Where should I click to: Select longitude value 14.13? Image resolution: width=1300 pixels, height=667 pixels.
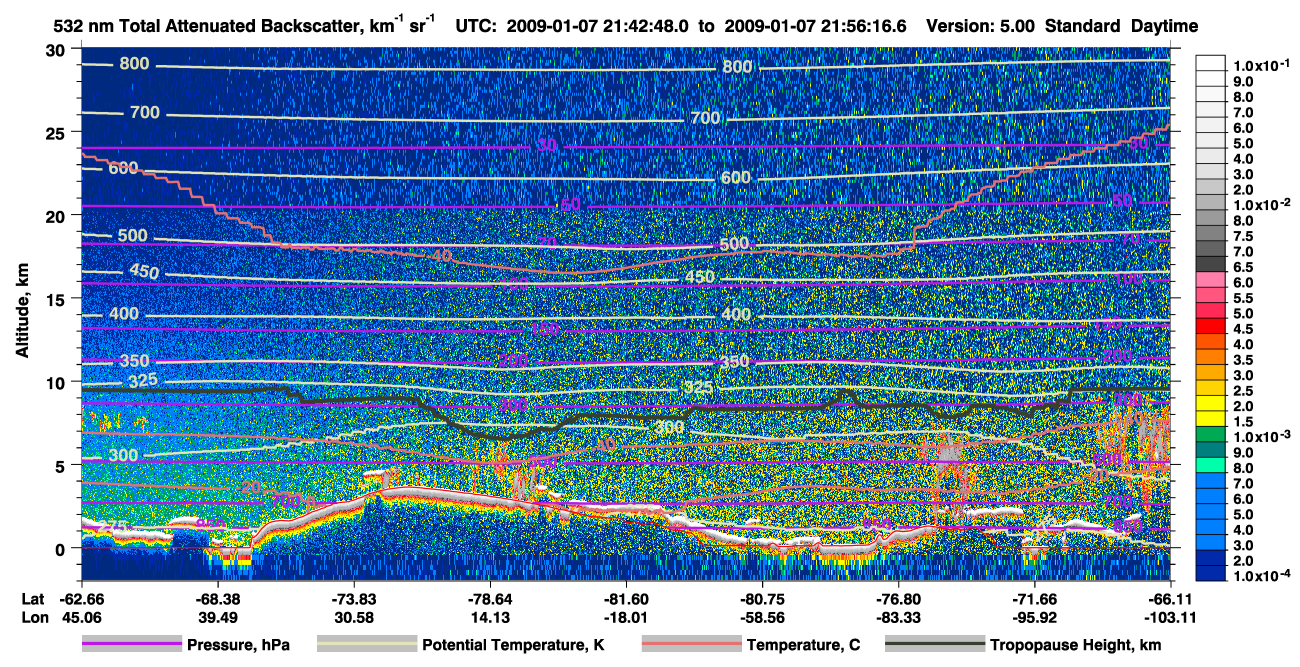click(x=489, y=617)
